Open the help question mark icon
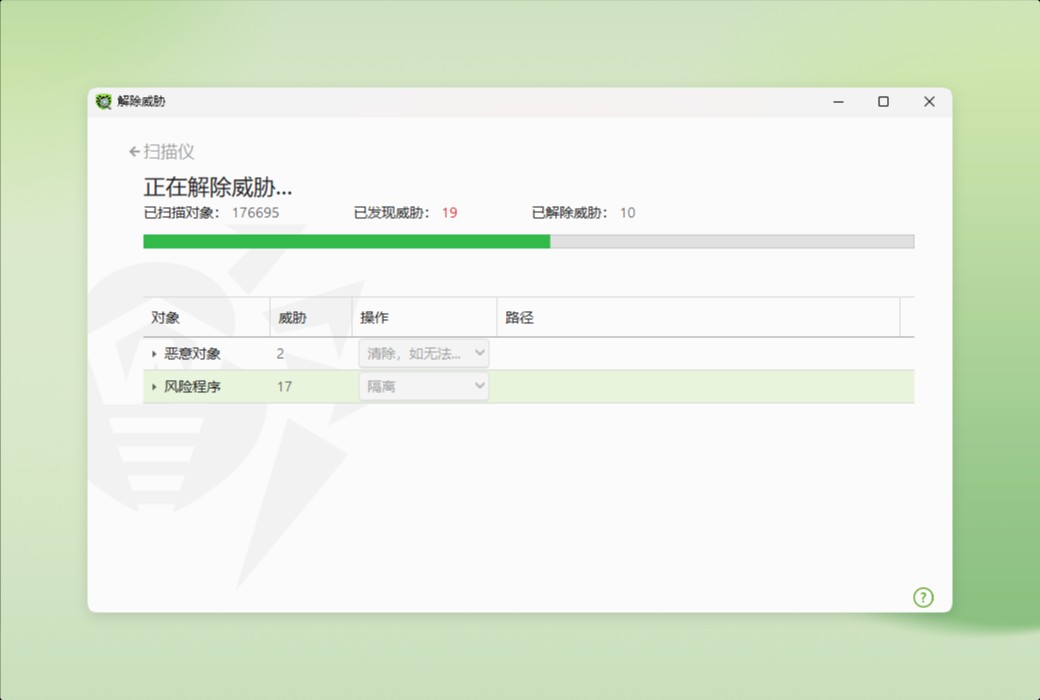Image resolution: width=1040 pixels, height=700 pixels. [923, 597]
